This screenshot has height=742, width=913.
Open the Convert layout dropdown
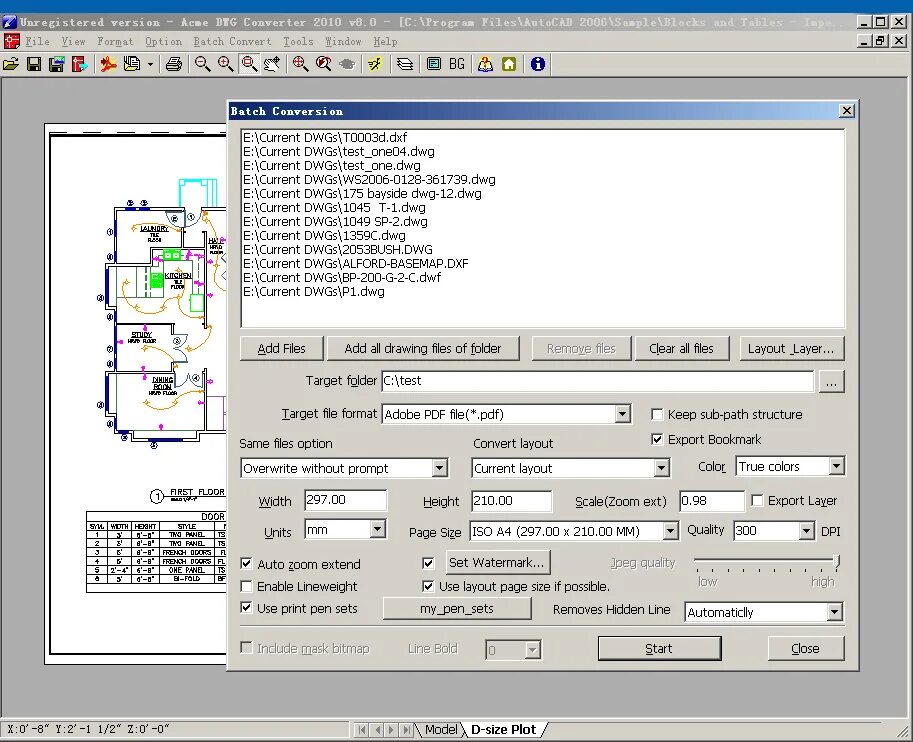click(x=661, y=468)
